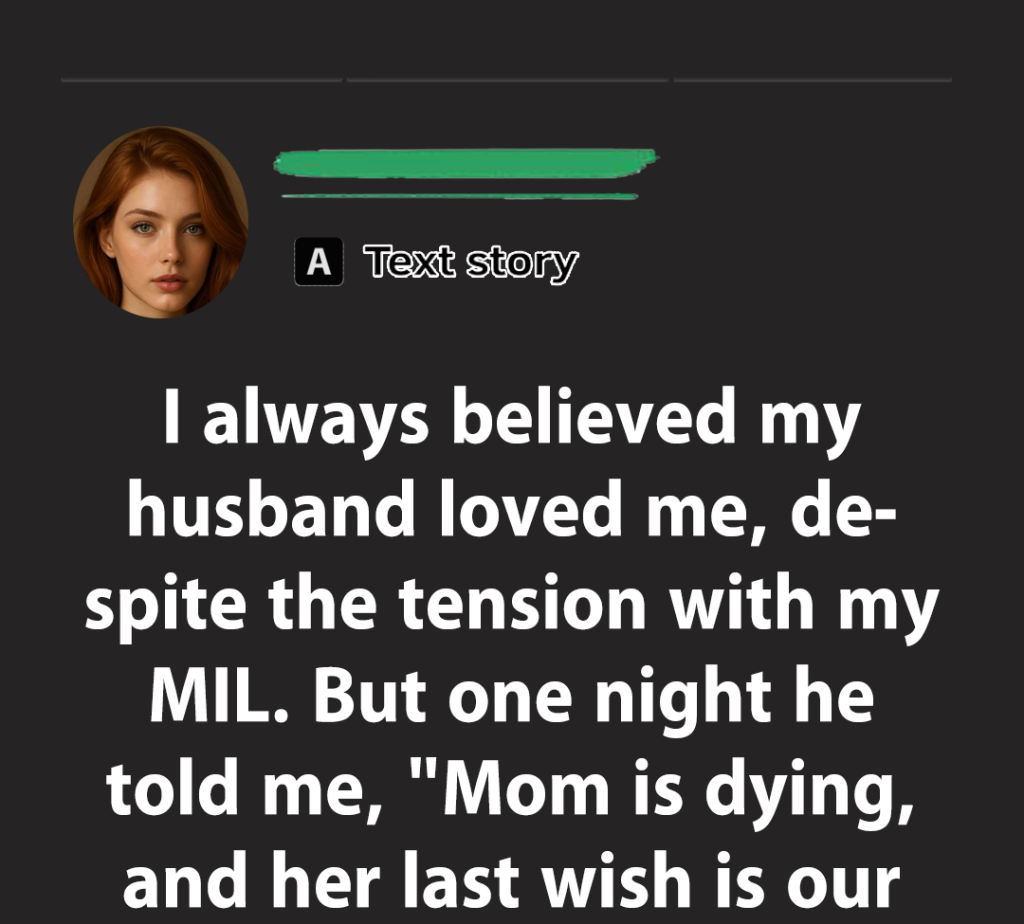Tap the thin green line under the username

460,196
